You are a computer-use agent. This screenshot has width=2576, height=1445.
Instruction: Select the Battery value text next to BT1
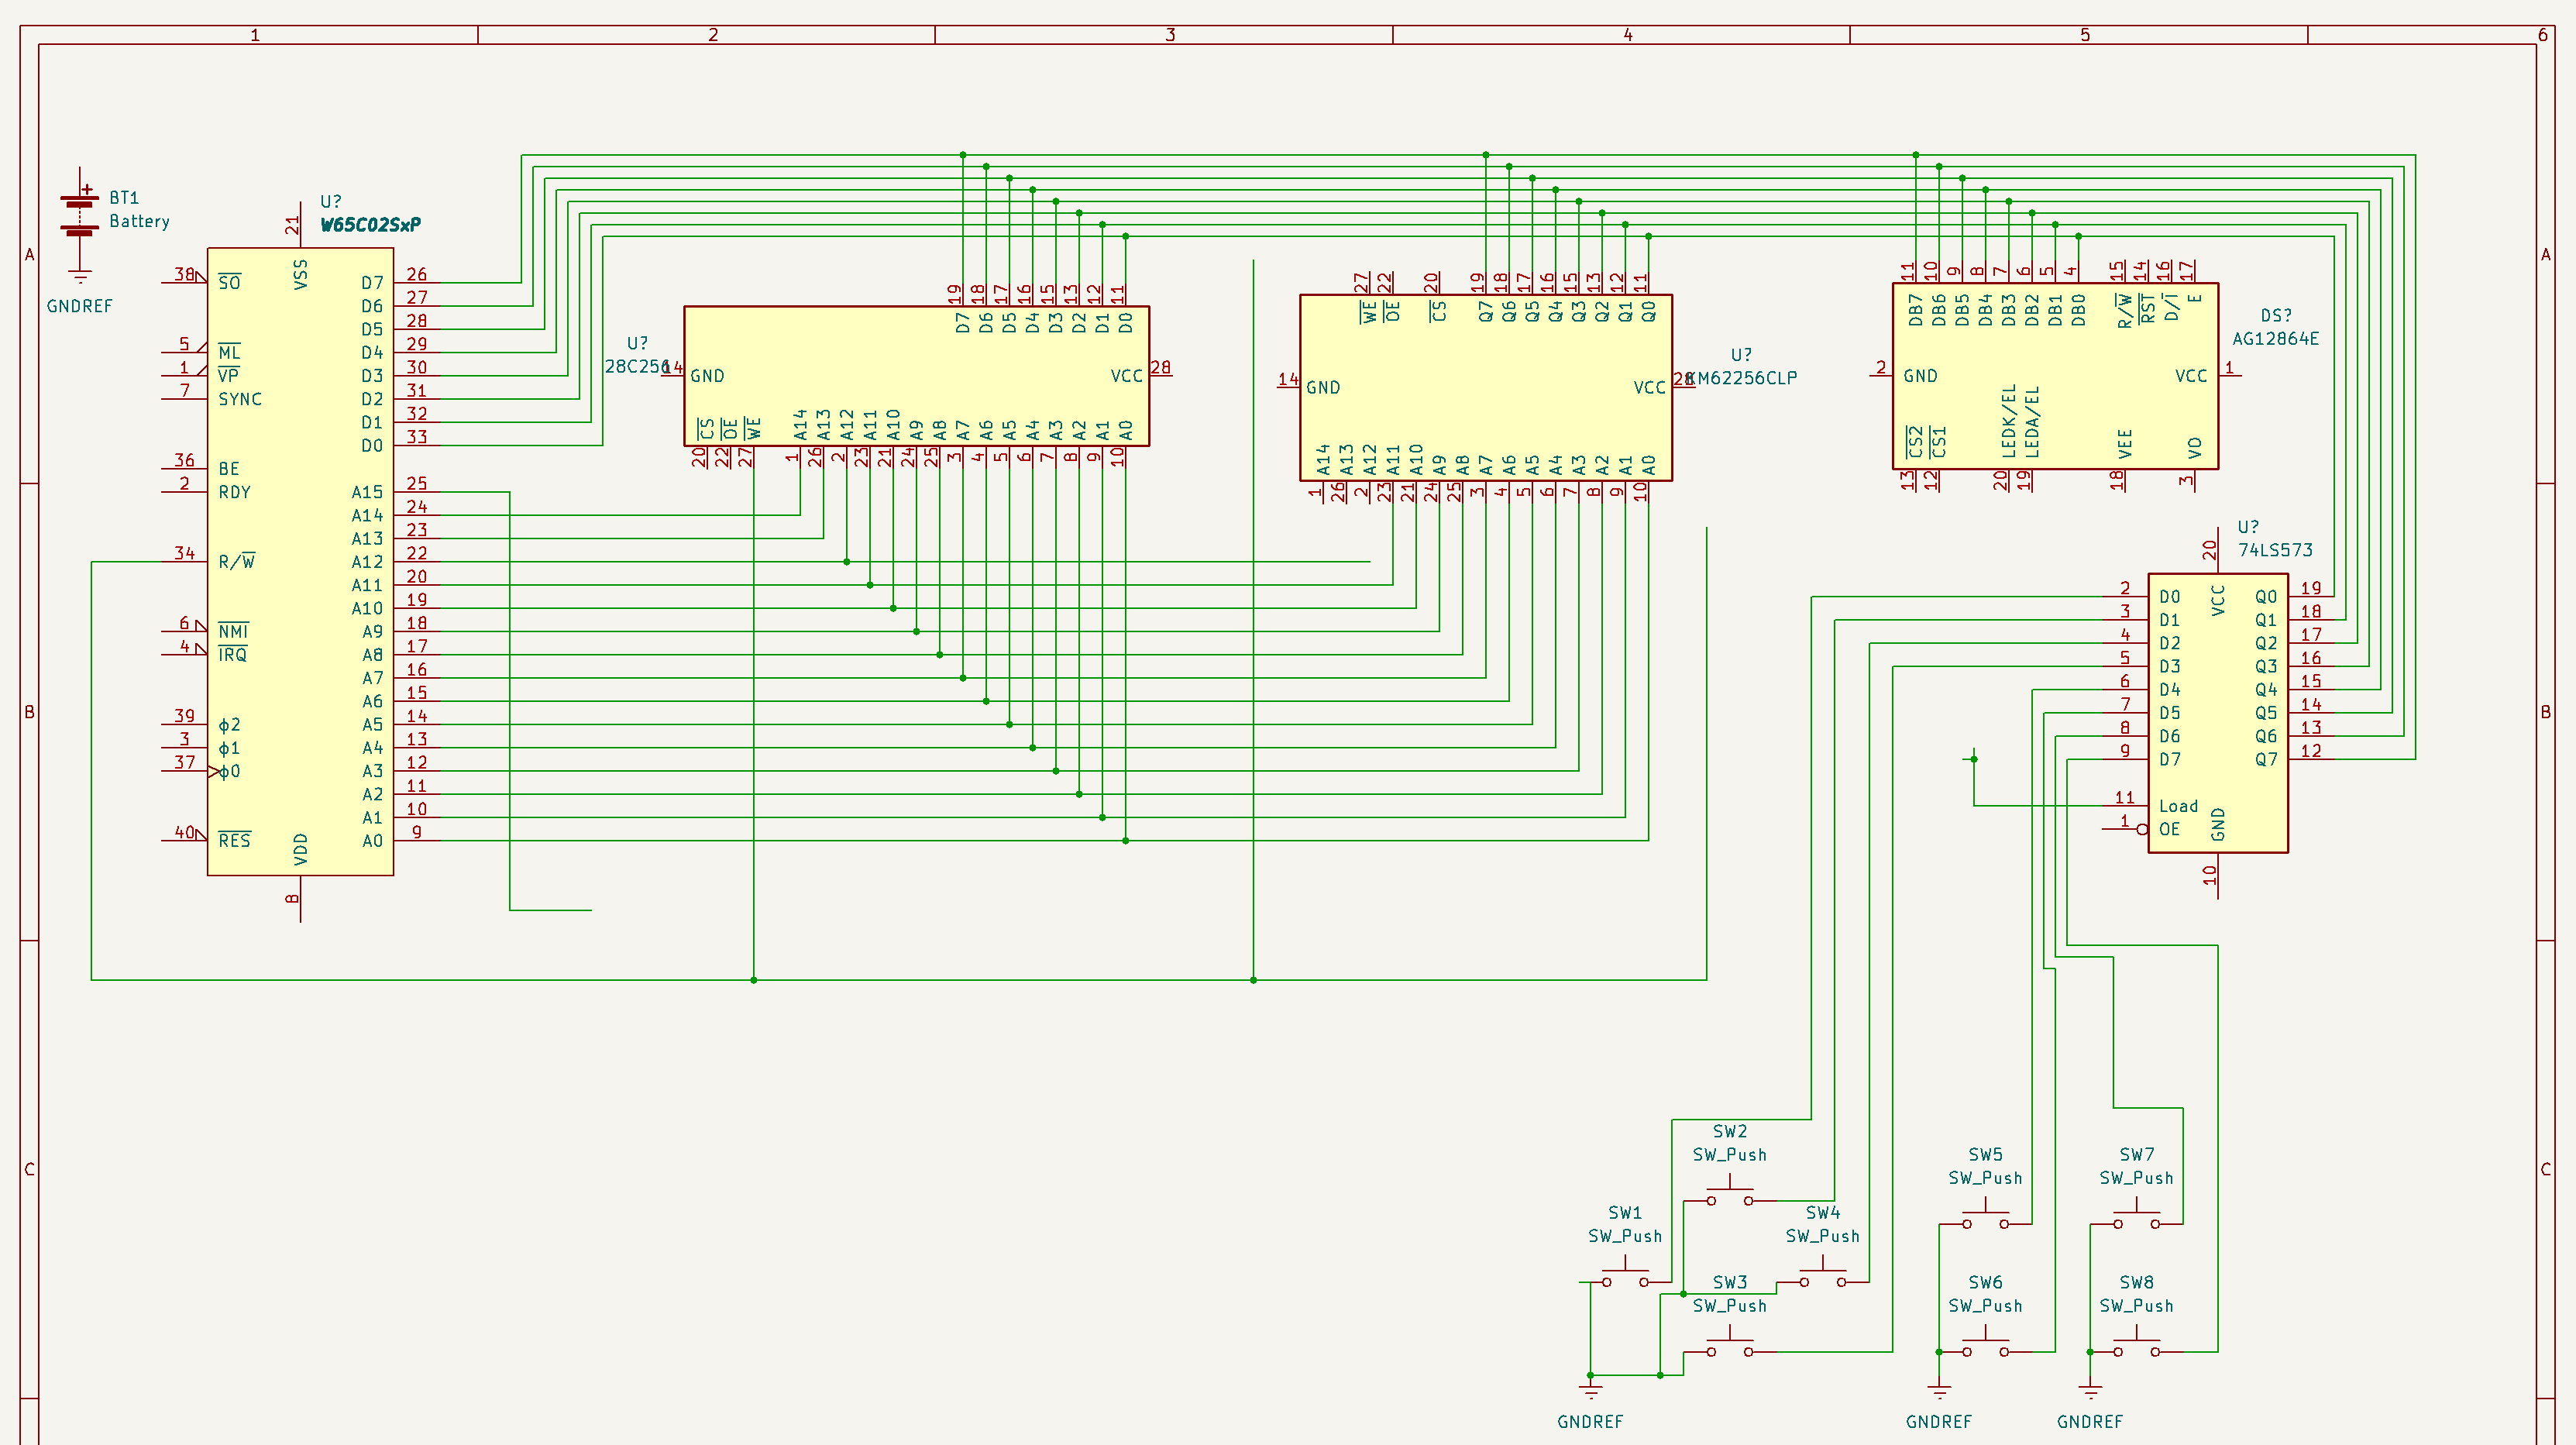pyautogui.click(x=139, y=222)
